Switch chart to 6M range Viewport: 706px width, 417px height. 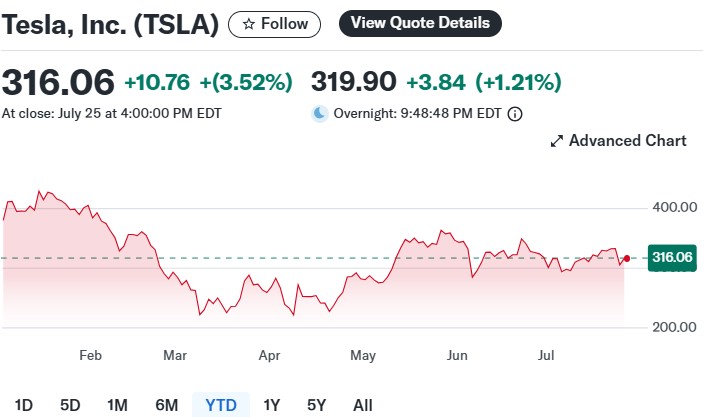[x=167, y=405]
